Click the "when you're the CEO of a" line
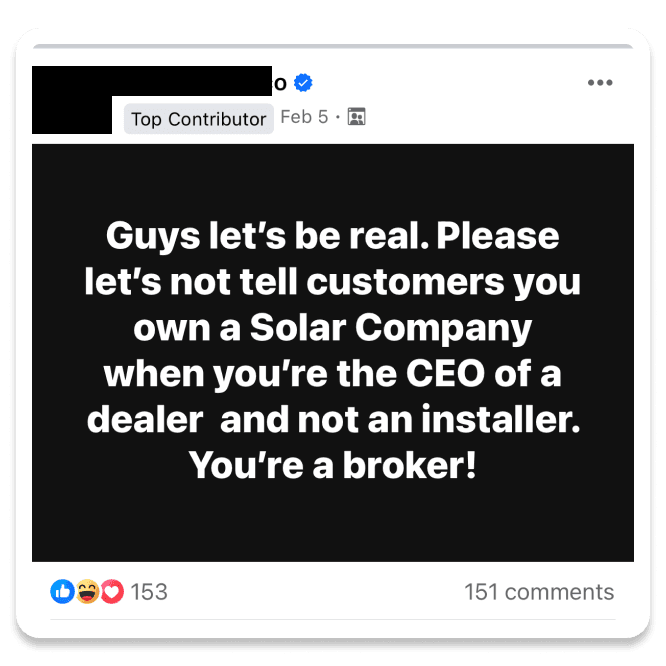 point(332,374)
